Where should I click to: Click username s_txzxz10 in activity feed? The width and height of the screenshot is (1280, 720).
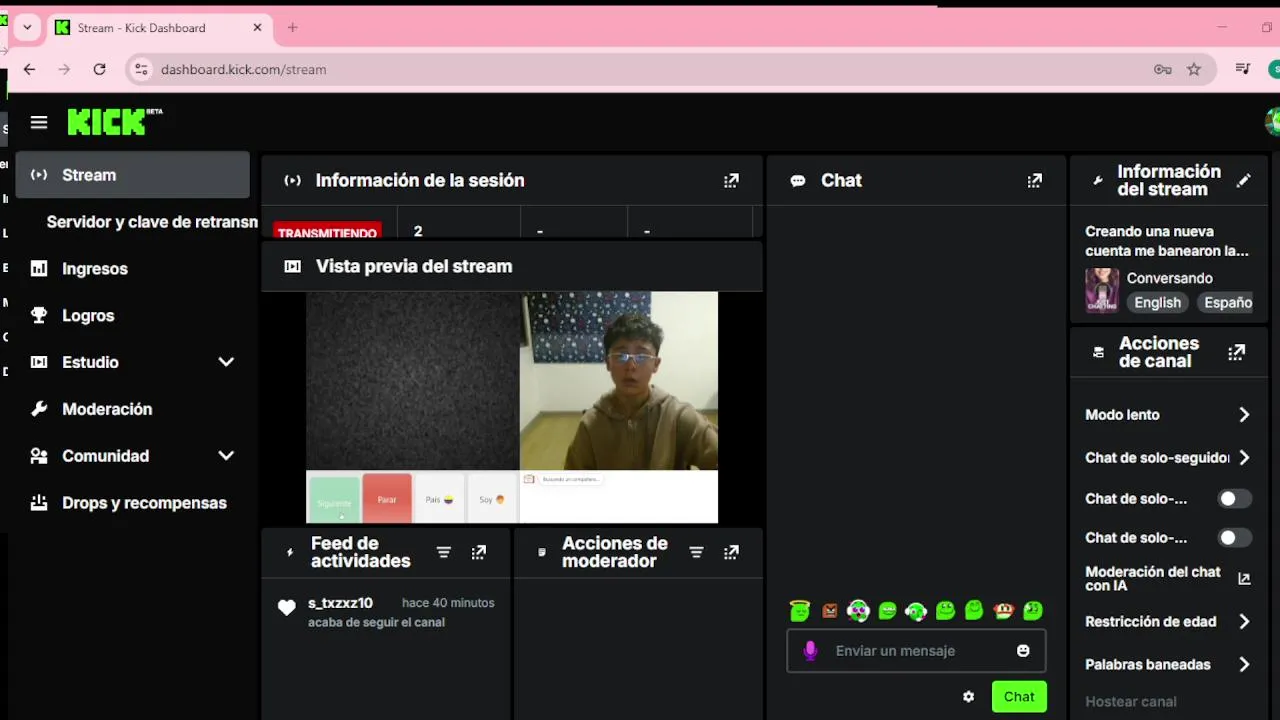(340, 603)
